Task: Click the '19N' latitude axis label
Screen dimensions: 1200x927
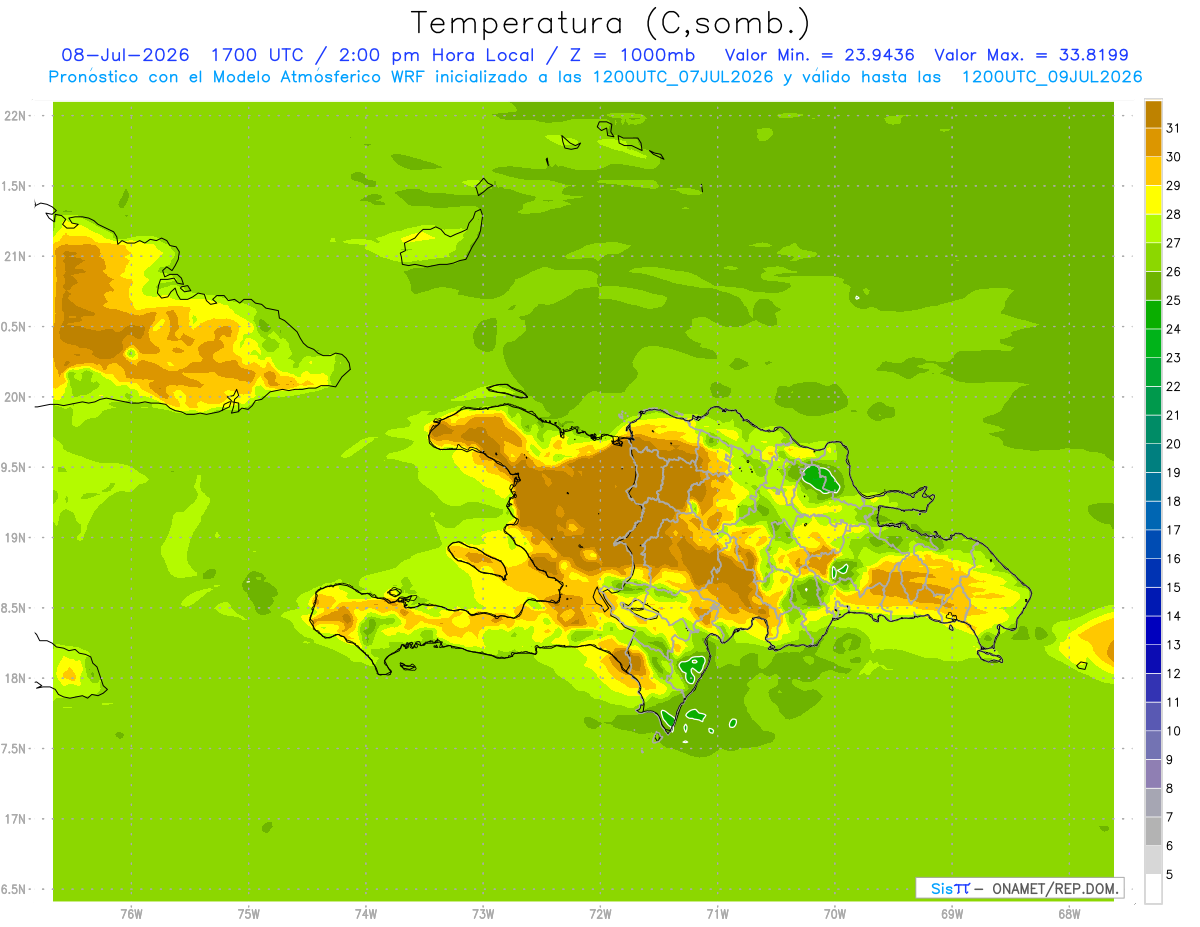Action: coord(15,537)
